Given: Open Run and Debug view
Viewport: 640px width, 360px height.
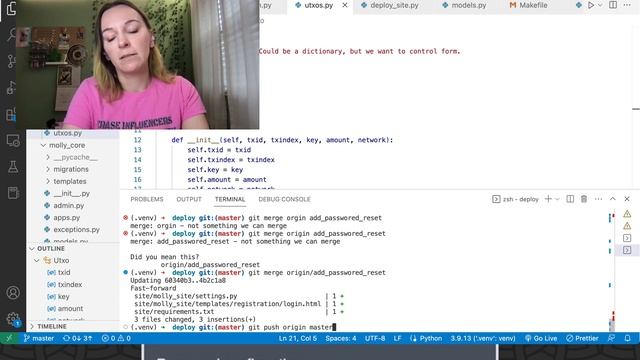Looking at the screenshot, I should point(11,88).
